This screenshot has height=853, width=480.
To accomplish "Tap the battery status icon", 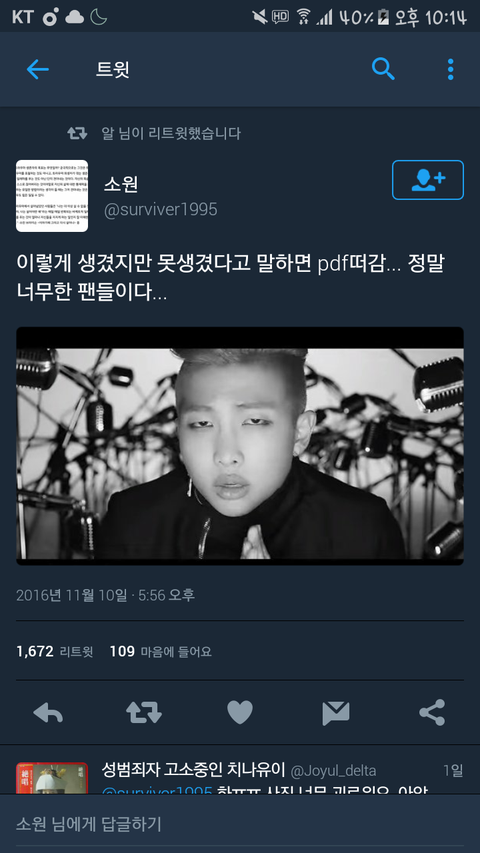I will tap(384, 17).
